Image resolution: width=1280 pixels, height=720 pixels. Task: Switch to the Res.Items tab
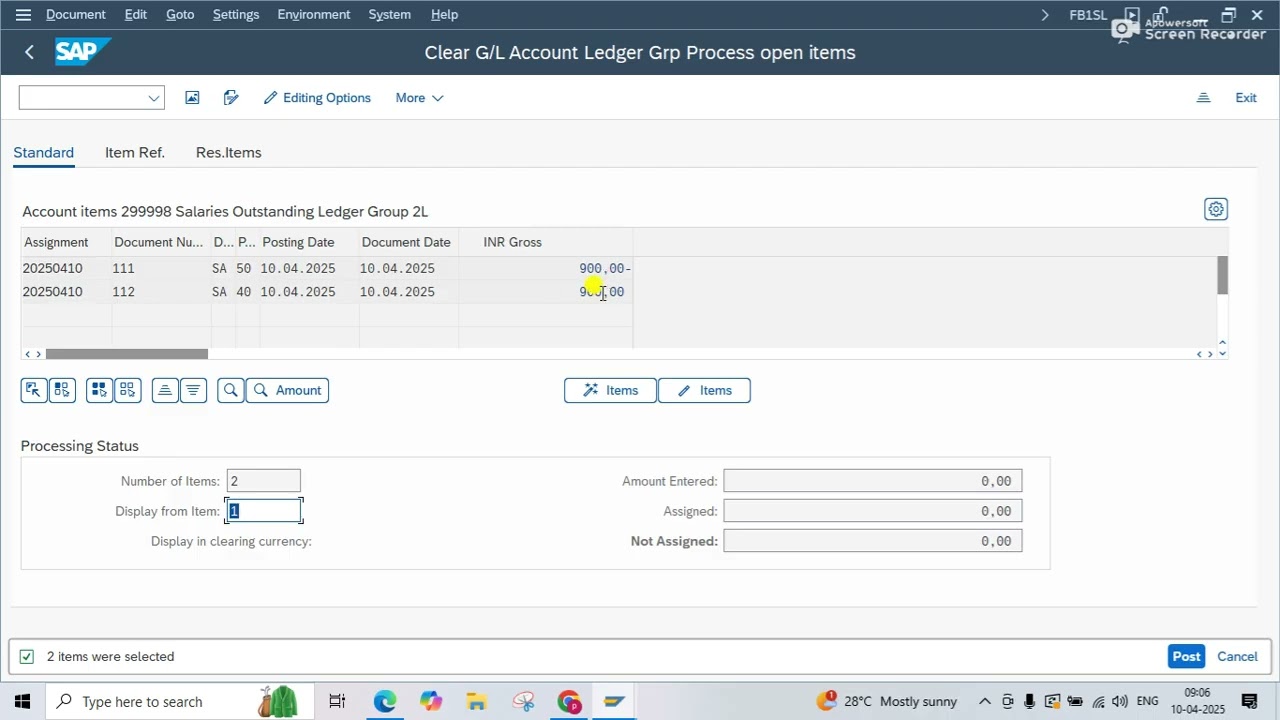click(x=228, y=153)
